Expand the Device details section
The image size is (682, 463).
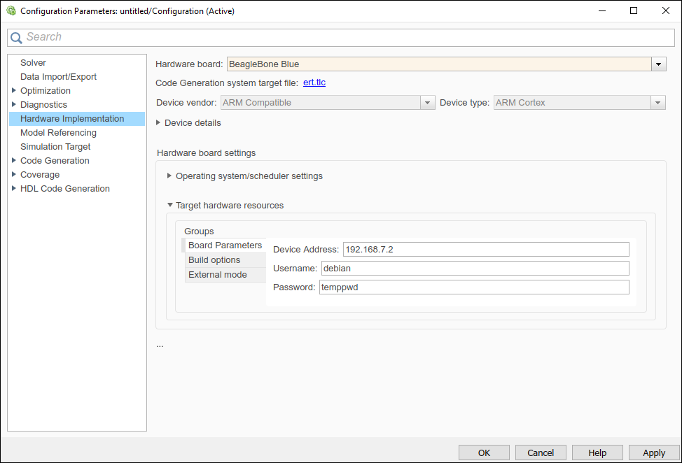click(x=159, y=123)
